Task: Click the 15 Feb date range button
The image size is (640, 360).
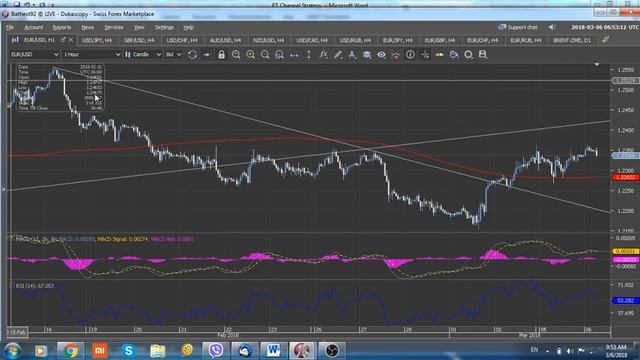Action: [17, 332]
